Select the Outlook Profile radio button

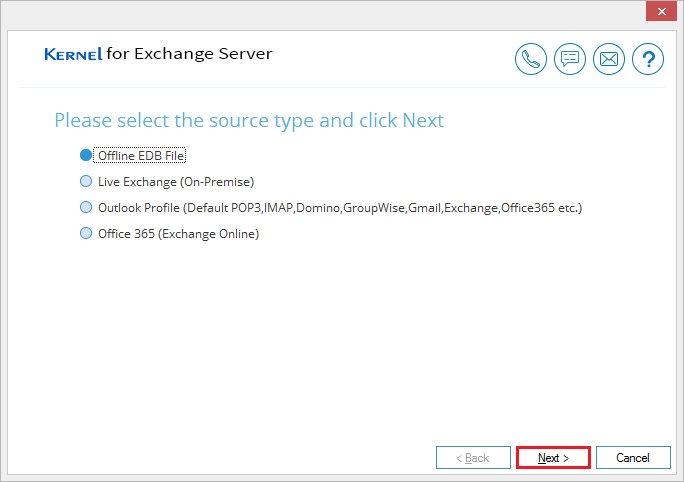[86, 207]
